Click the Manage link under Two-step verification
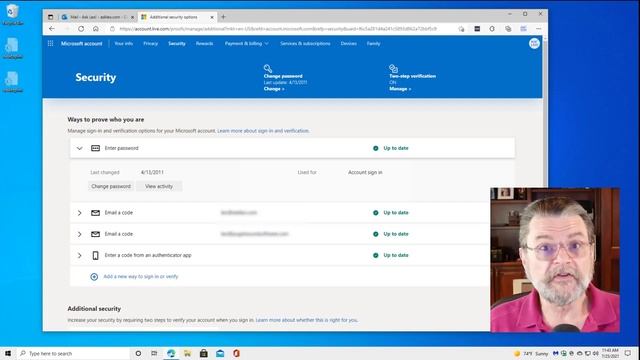This screenshot has height=360, width=640. click(x=400, y=89)
